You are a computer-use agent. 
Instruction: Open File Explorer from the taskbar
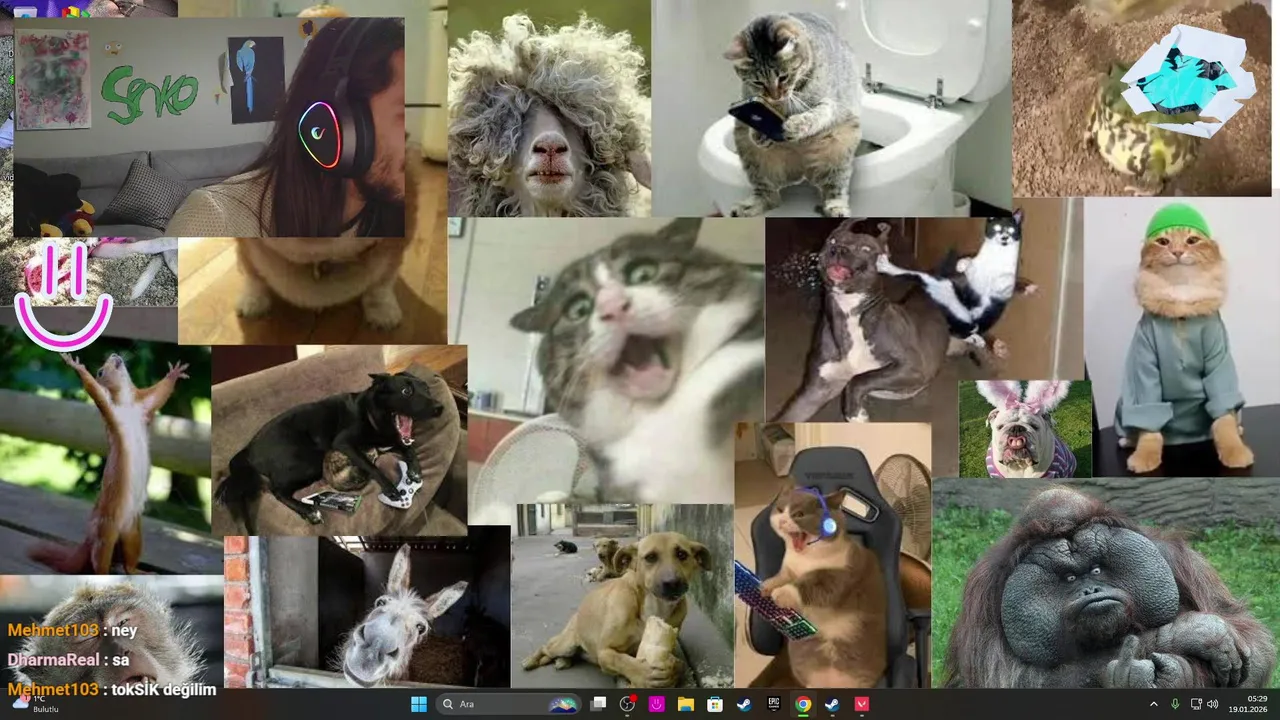point(686,704)
